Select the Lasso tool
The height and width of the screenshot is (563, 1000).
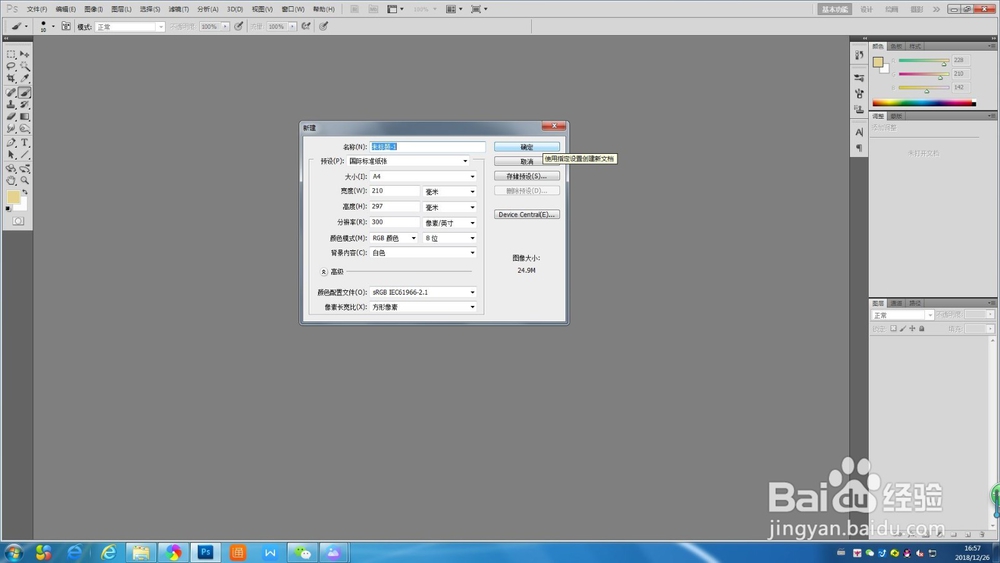pos(11,66)
